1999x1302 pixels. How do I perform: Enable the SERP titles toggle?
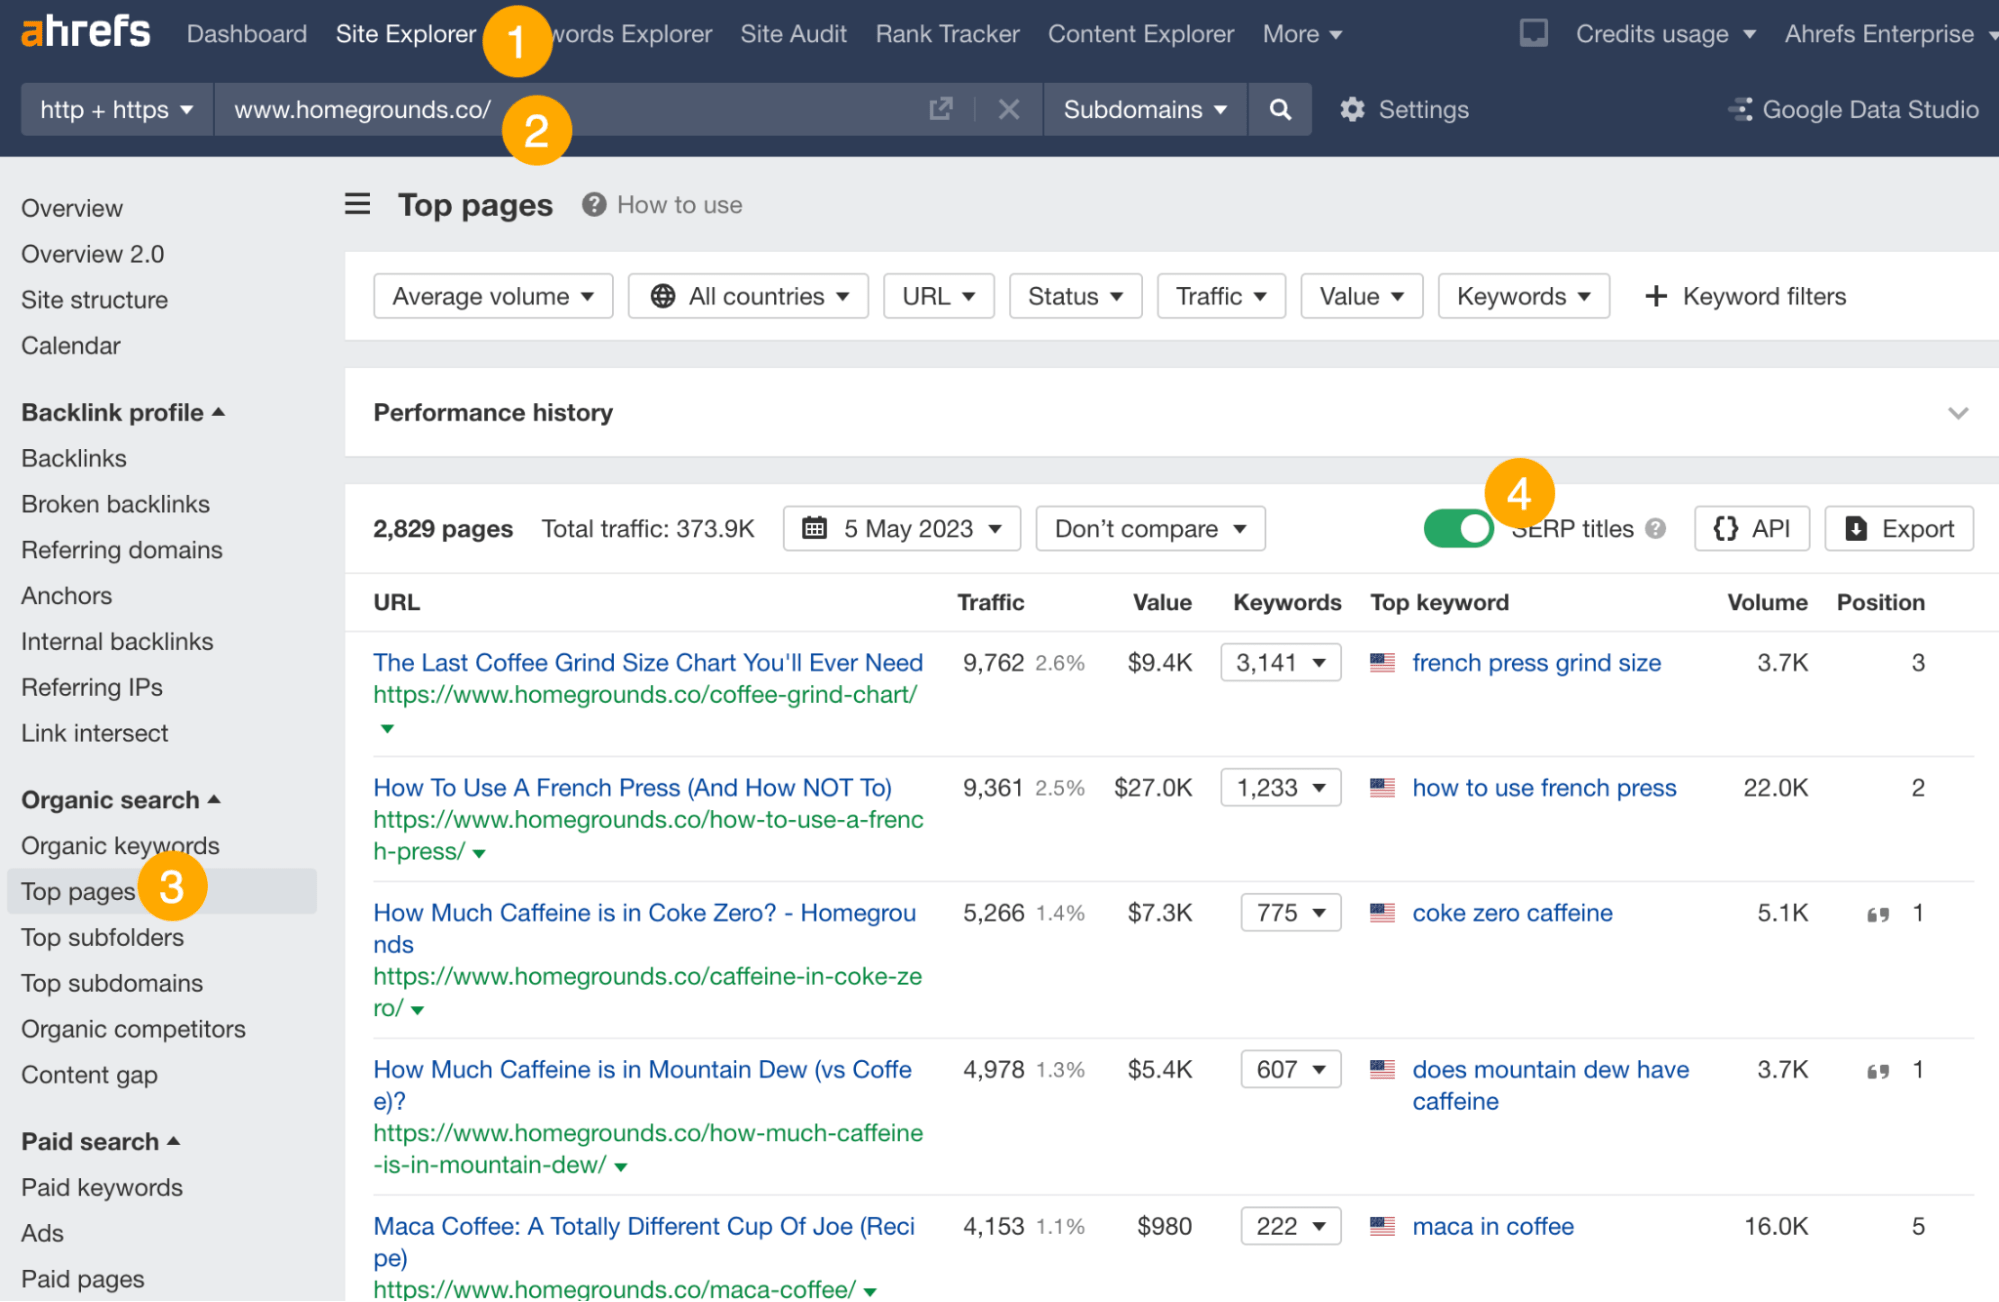(x=1457, y=528)
